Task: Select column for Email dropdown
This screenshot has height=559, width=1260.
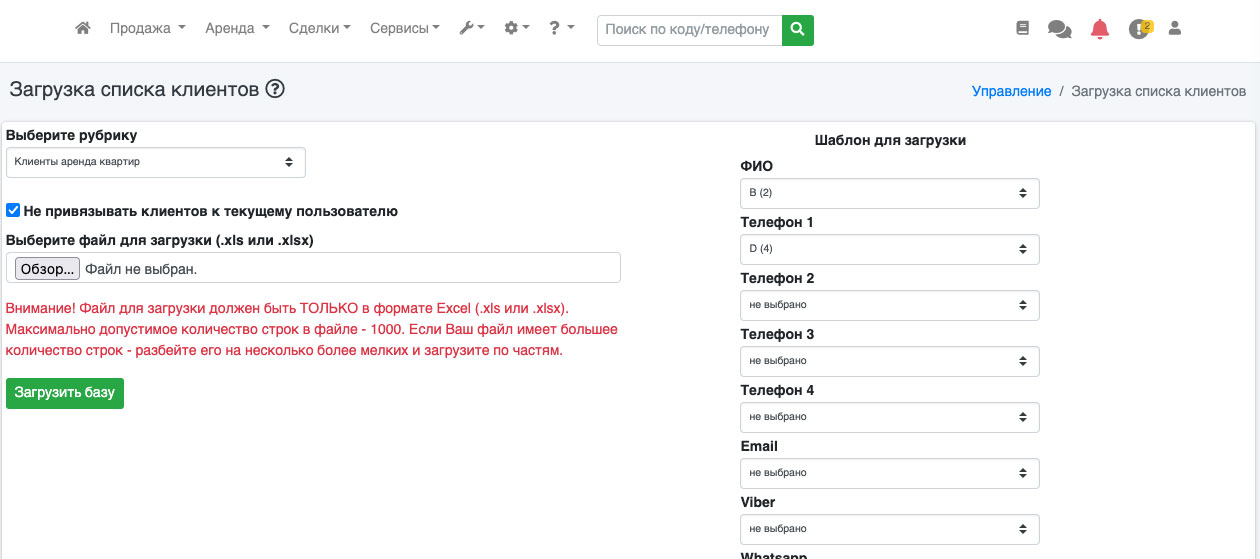Action: coord(889,473)
